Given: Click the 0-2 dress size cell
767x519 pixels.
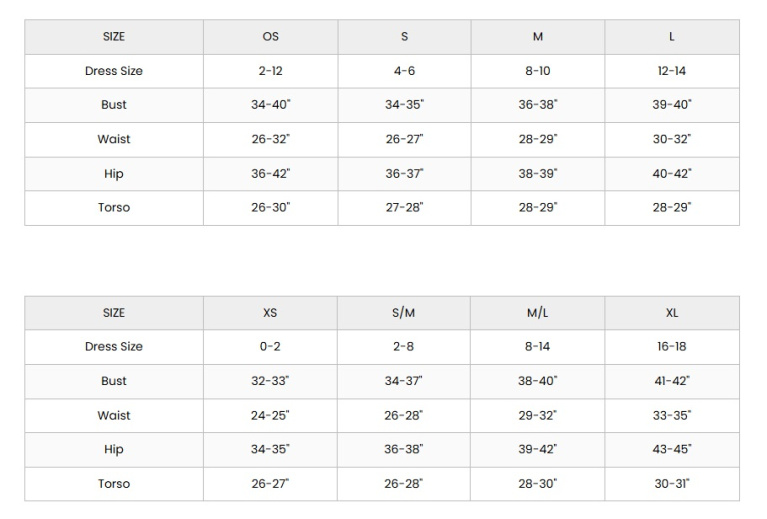Looking at the screenshot, I should pyautogui.click(x=270, y=347).
